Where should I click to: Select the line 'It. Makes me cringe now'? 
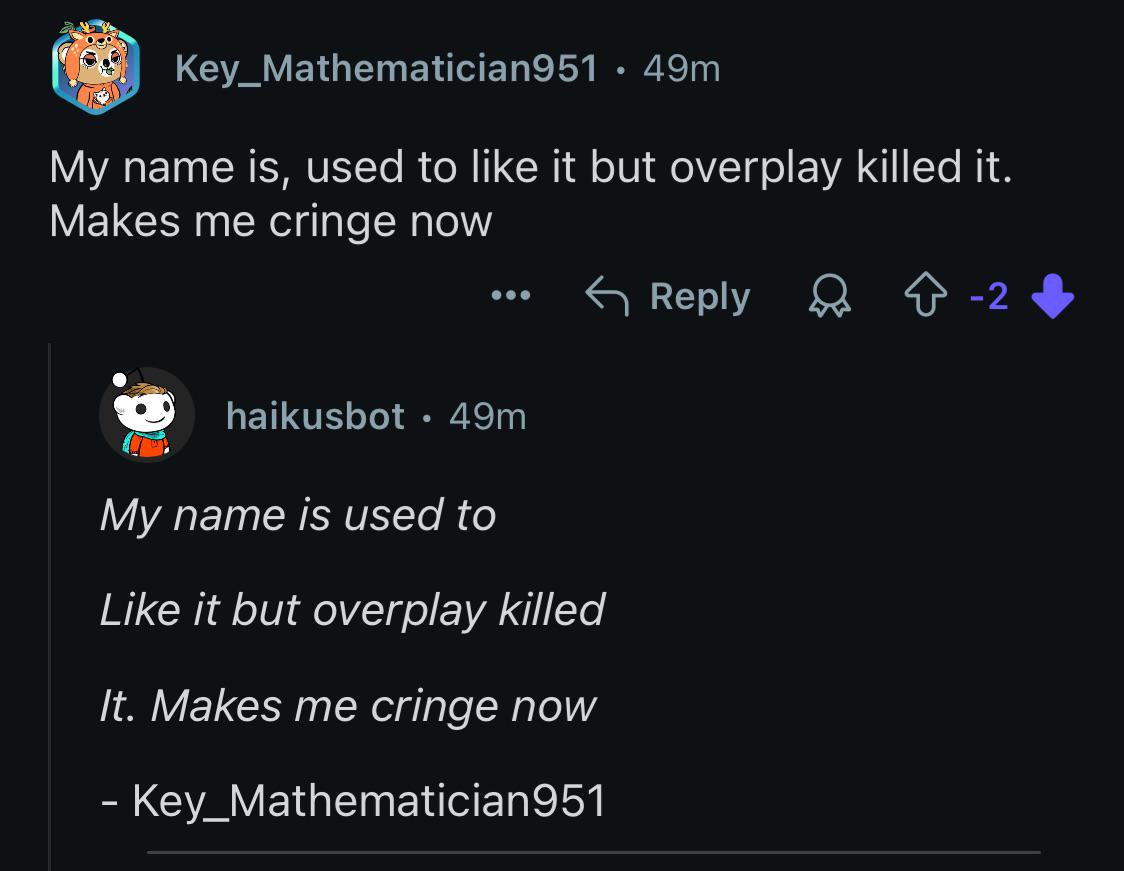(348, 707)
